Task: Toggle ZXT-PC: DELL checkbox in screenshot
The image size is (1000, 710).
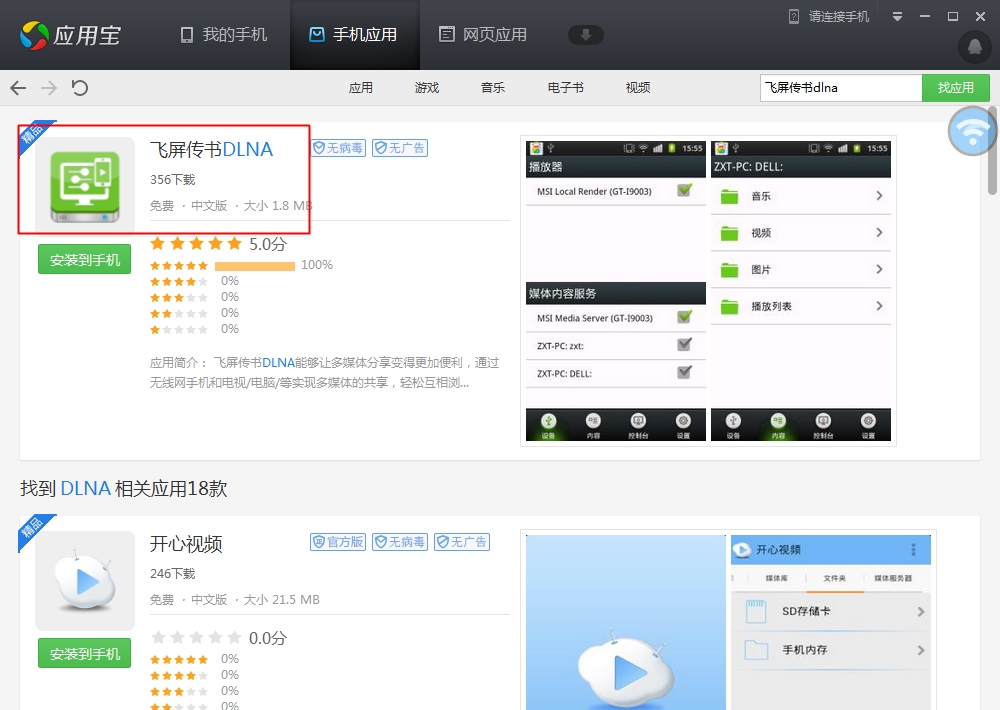Action: (684, 373)
